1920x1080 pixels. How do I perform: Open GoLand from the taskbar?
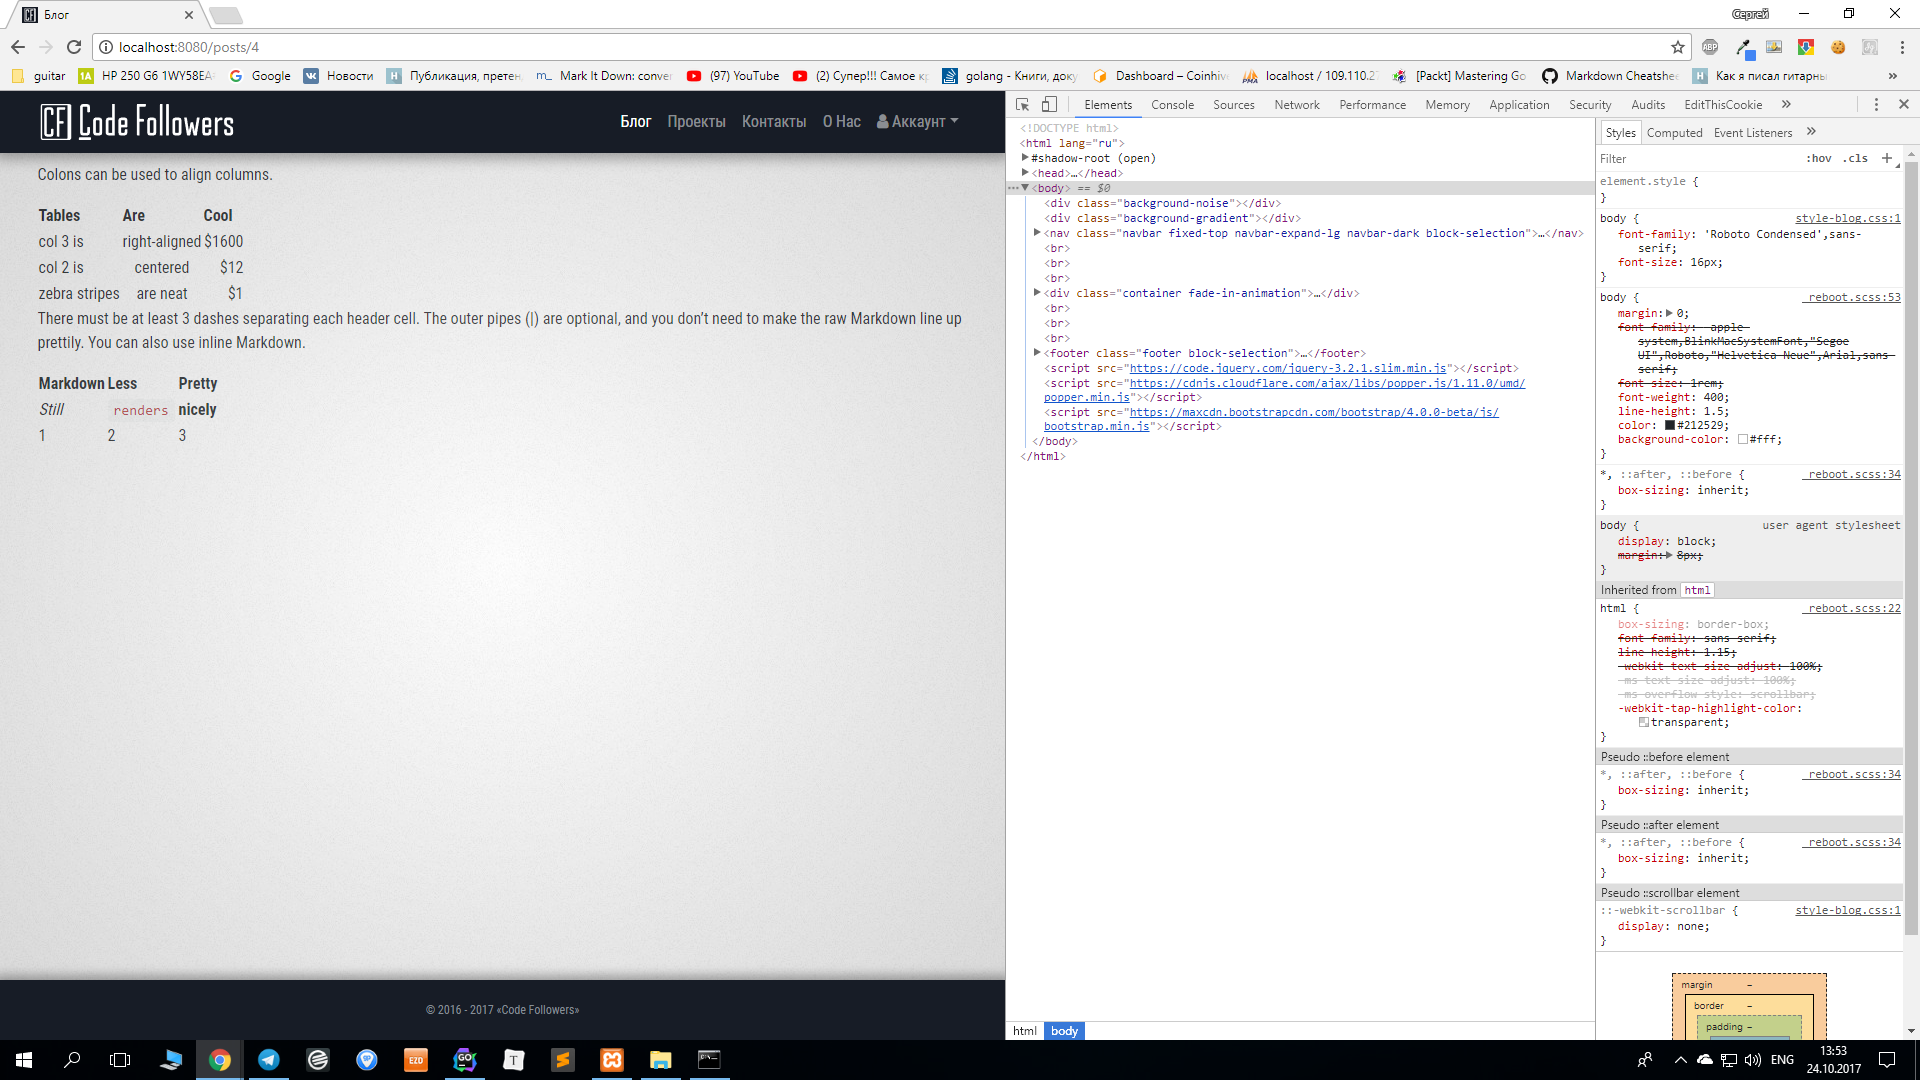[x=465, y=1060]
